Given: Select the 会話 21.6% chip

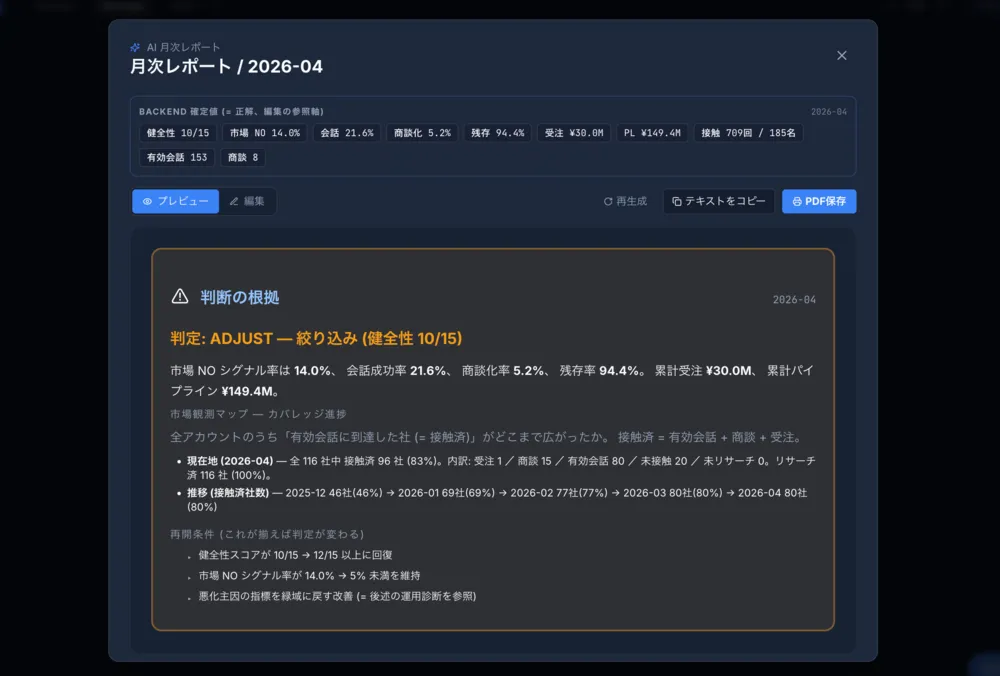Looking at the screenshot, I should pyautogui.click(x=347, y=133).
